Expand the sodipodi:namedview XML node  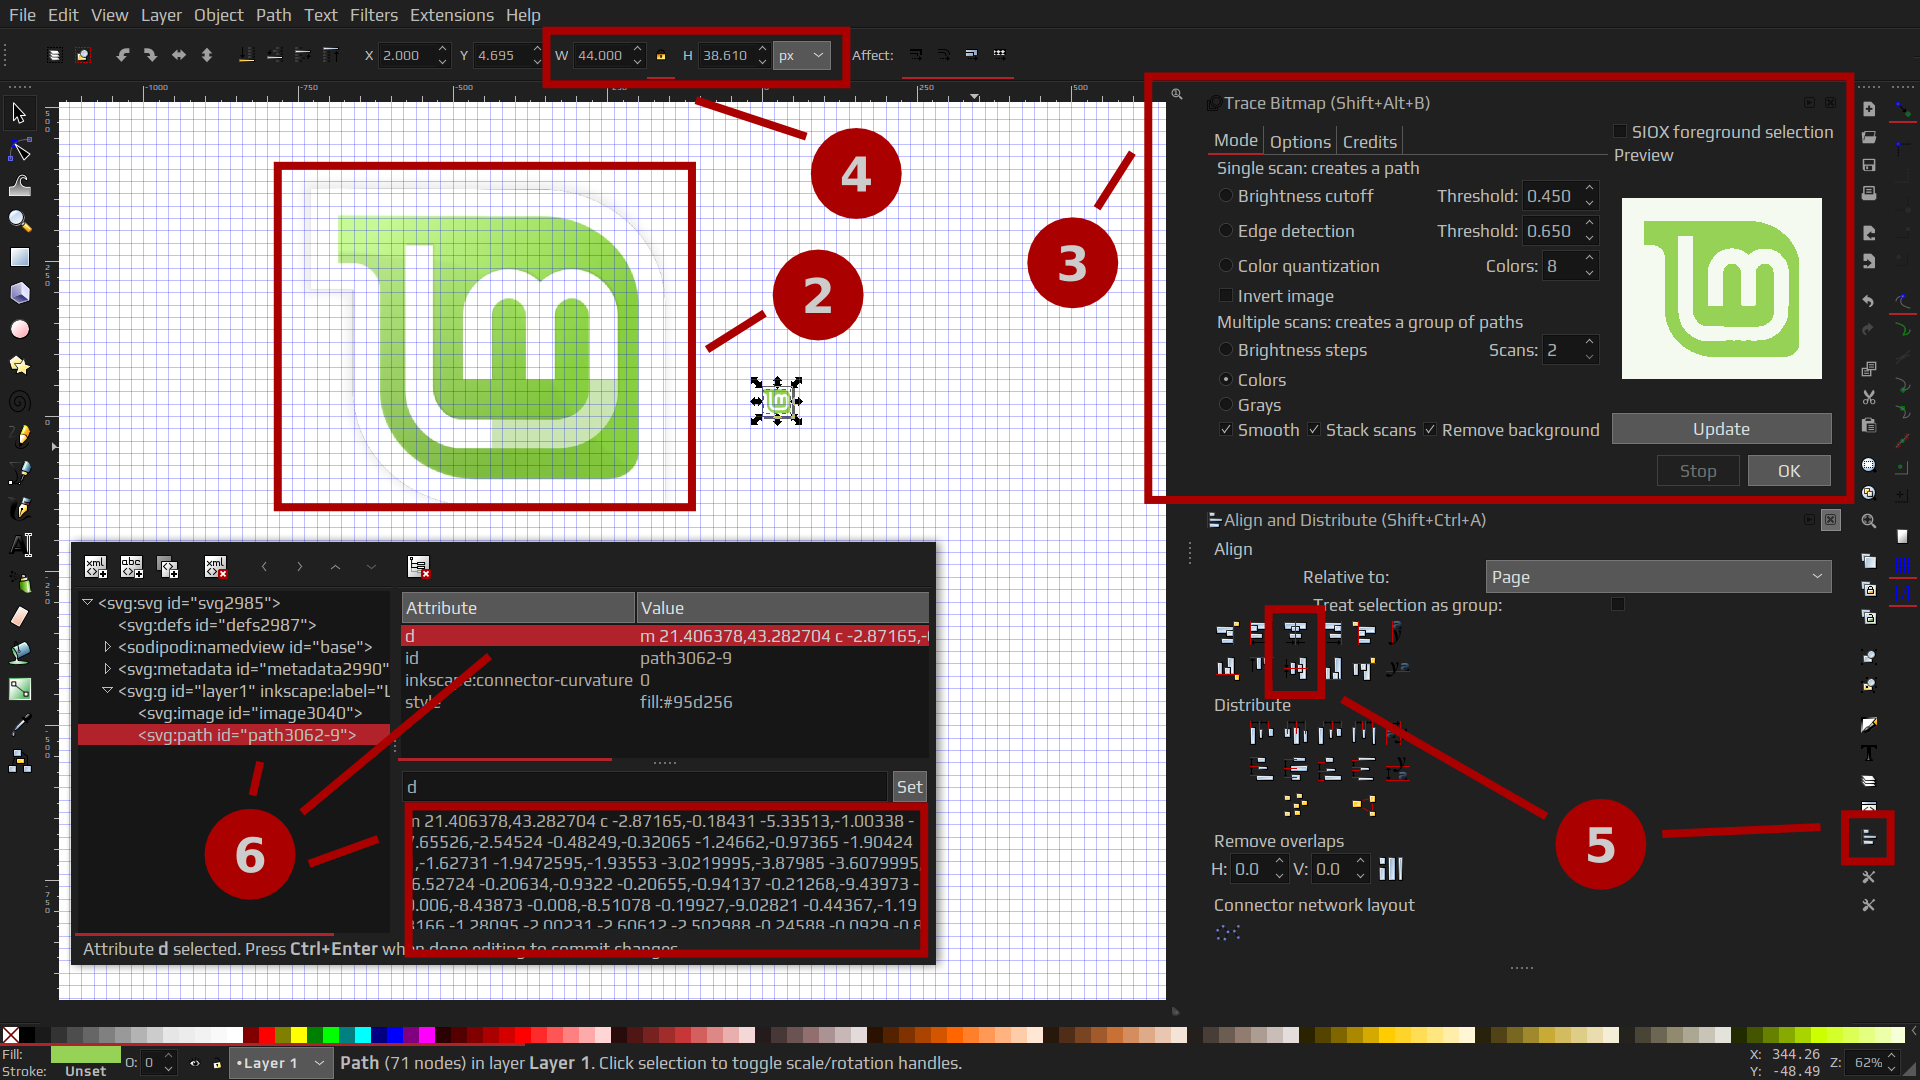coord(108,647)
